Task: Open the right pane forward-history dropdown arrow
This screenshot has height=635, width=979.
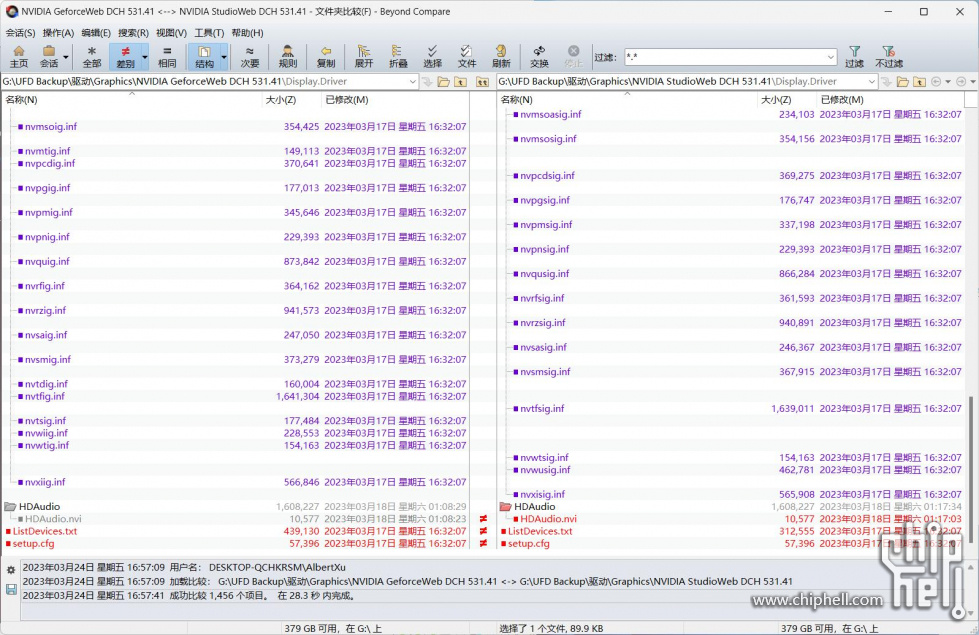Action: click(x=973, y=82)
